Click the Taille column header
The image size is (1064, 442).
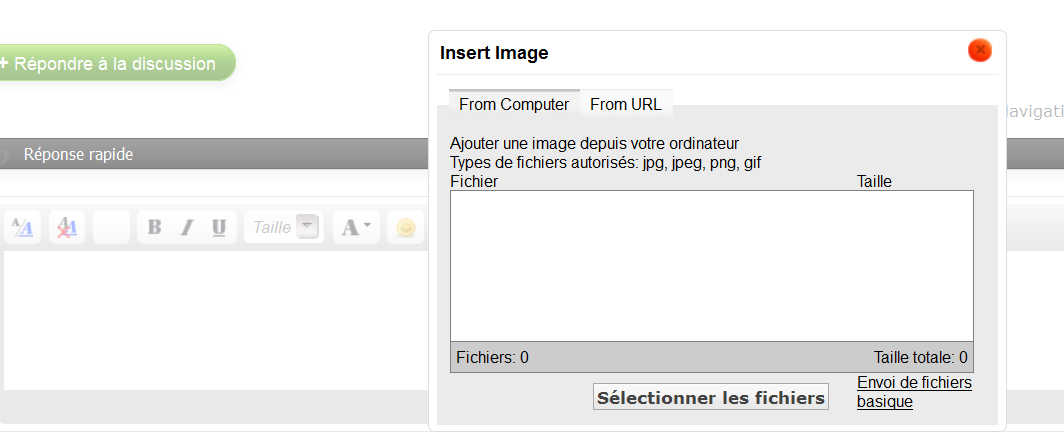[874, 182]
